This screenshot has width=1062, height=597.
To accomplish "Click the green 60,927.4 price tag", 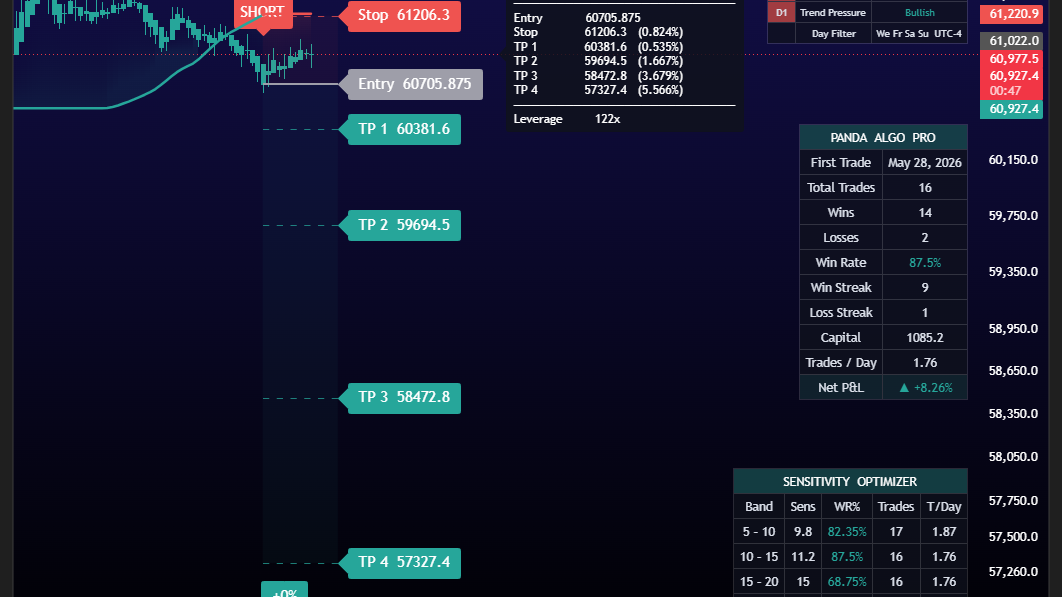I will click(1011, 109).
